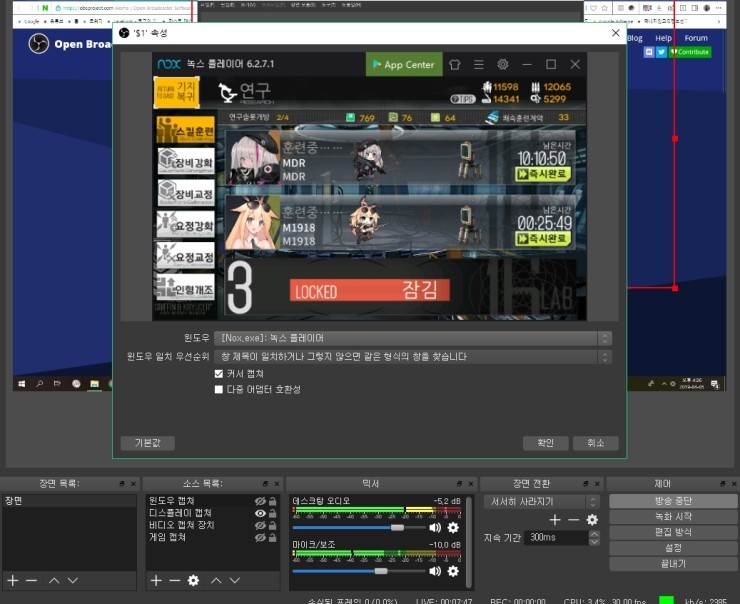
Task: Move source down in sources list
Action: (235, 580)
